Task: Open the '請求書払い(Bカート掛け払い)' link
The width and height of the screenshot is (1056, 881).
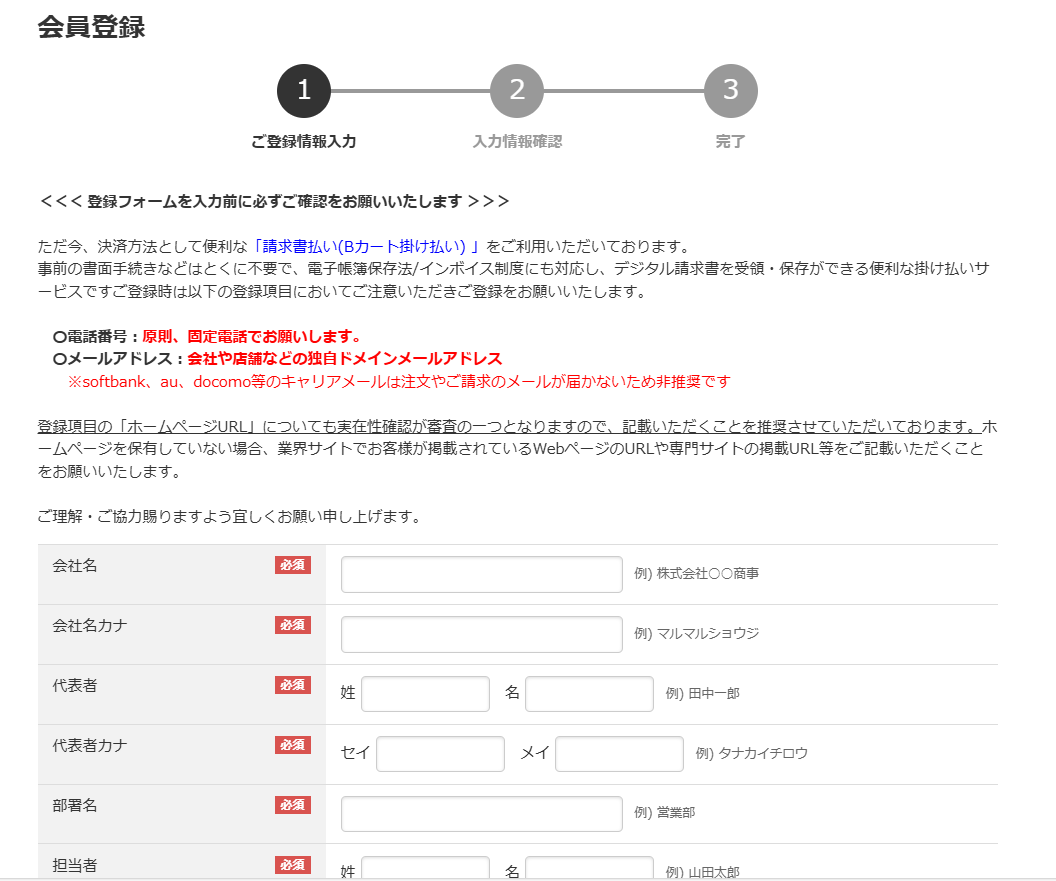Action: 367,247
